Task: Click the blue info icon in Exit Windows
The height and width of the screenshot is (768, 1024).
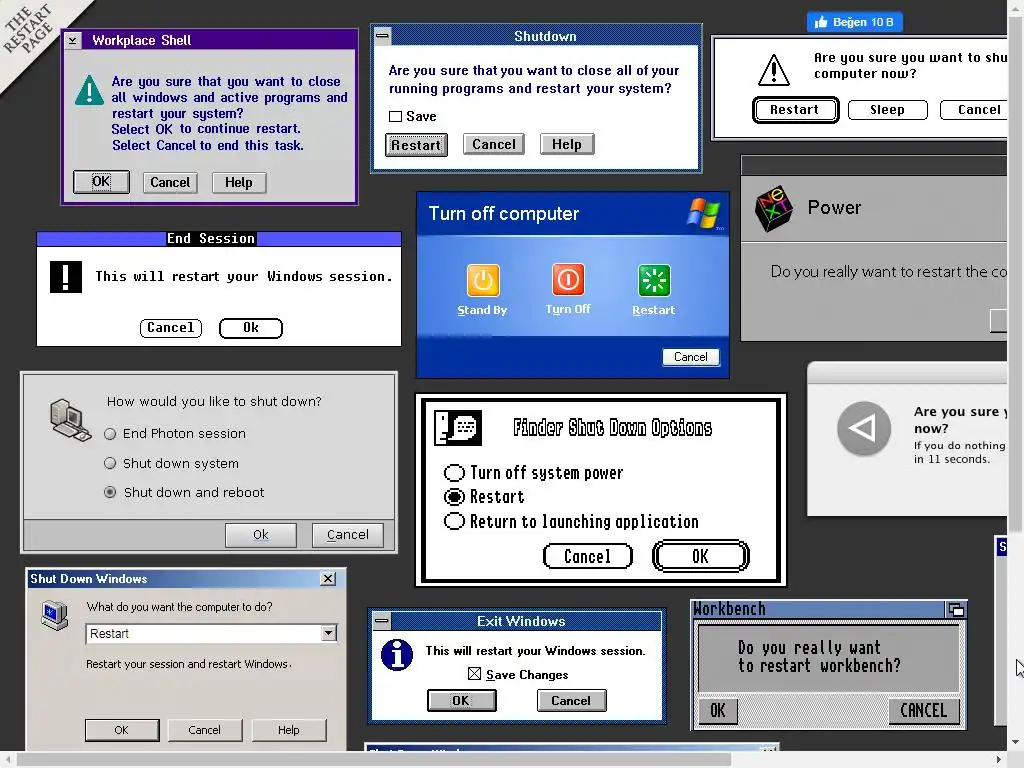Action: point(397,654)
